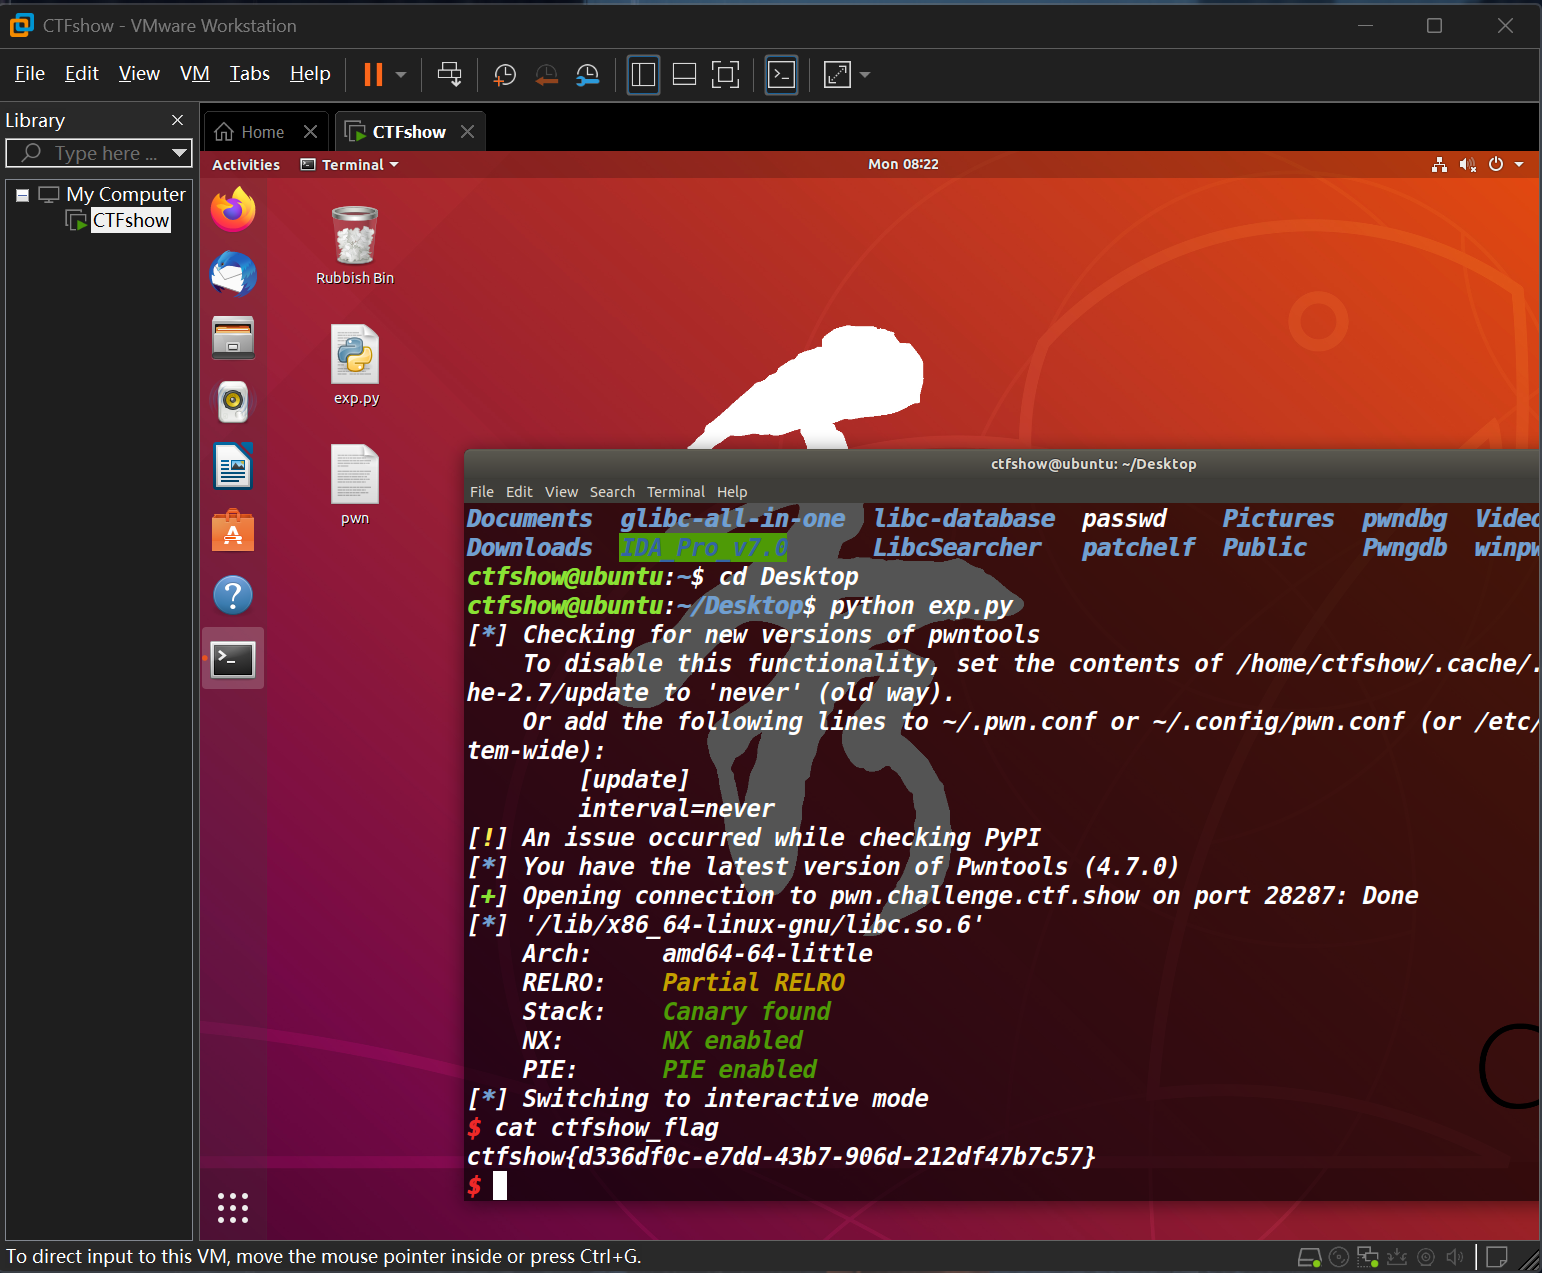Screen dimensions: 1542x1273
Task: Click the Library search field
Action: coord(98,153)
